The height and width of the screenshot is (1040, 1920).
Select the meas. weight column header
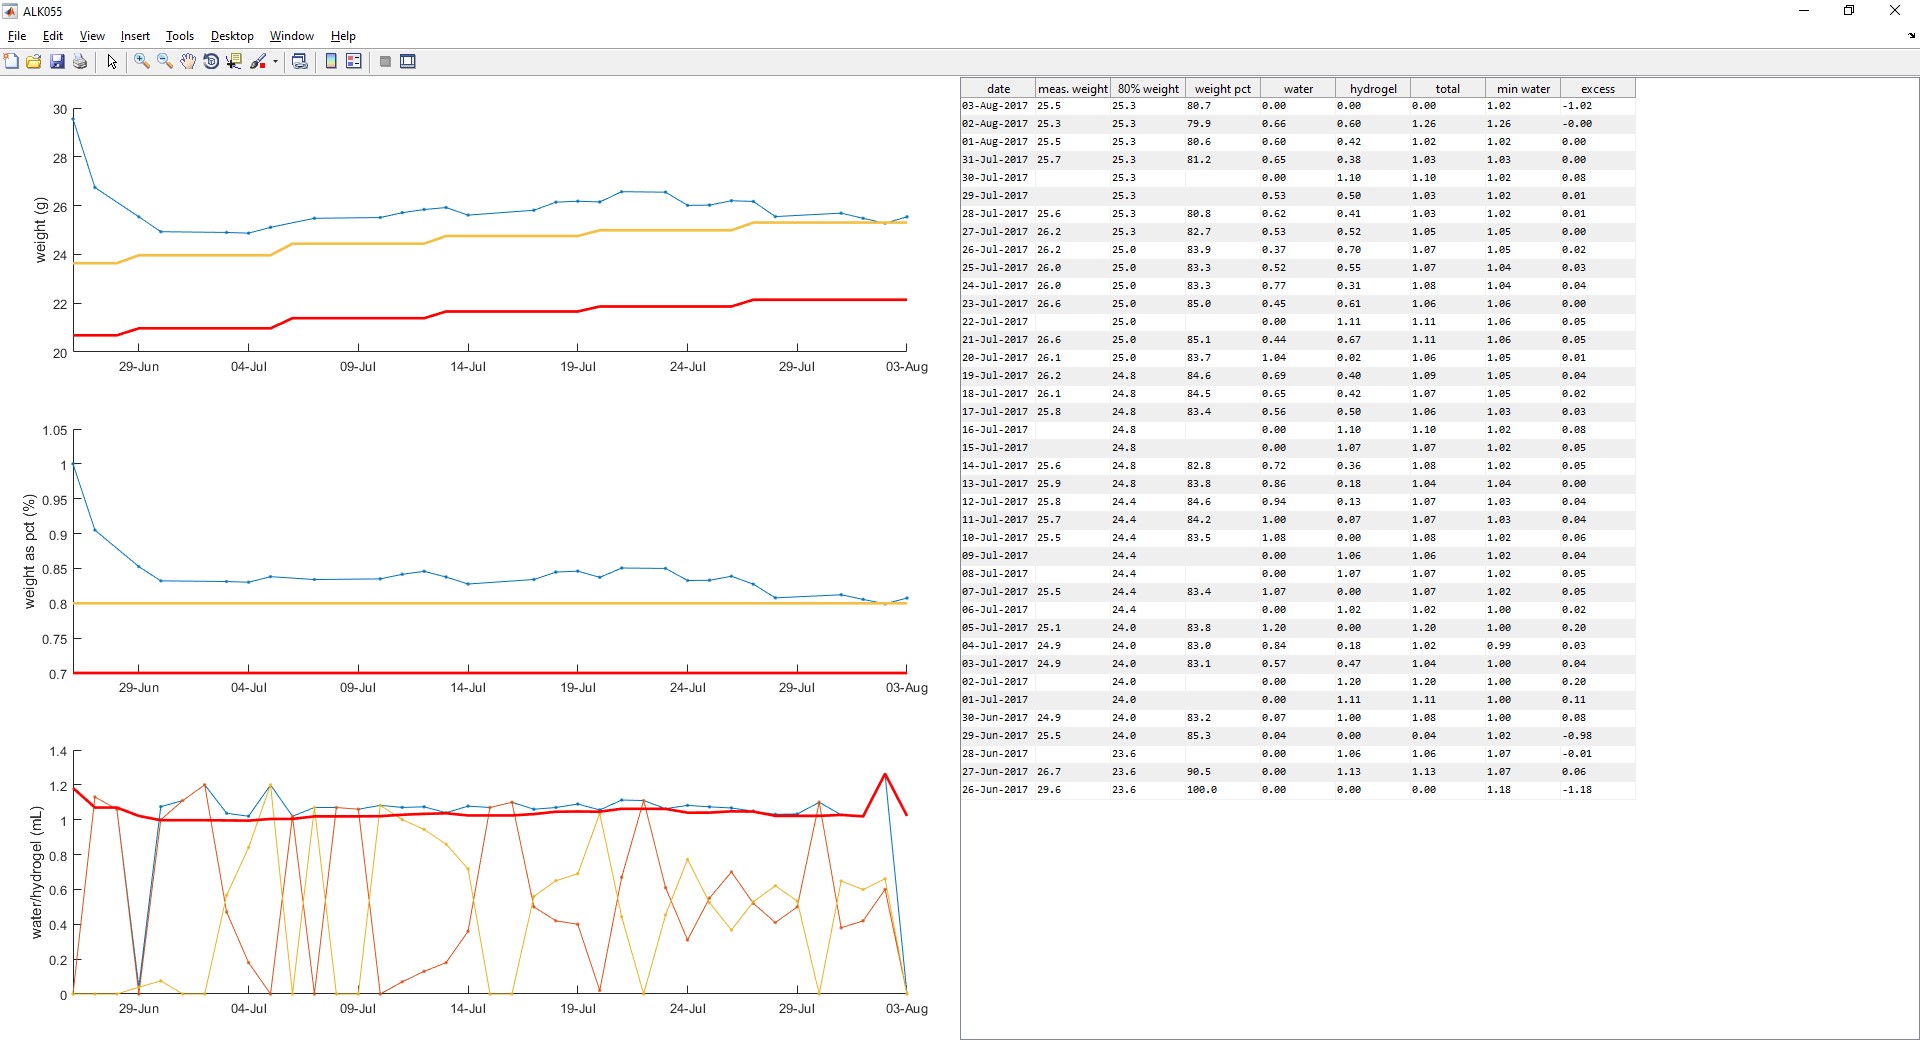click(x=1071, y=88)
